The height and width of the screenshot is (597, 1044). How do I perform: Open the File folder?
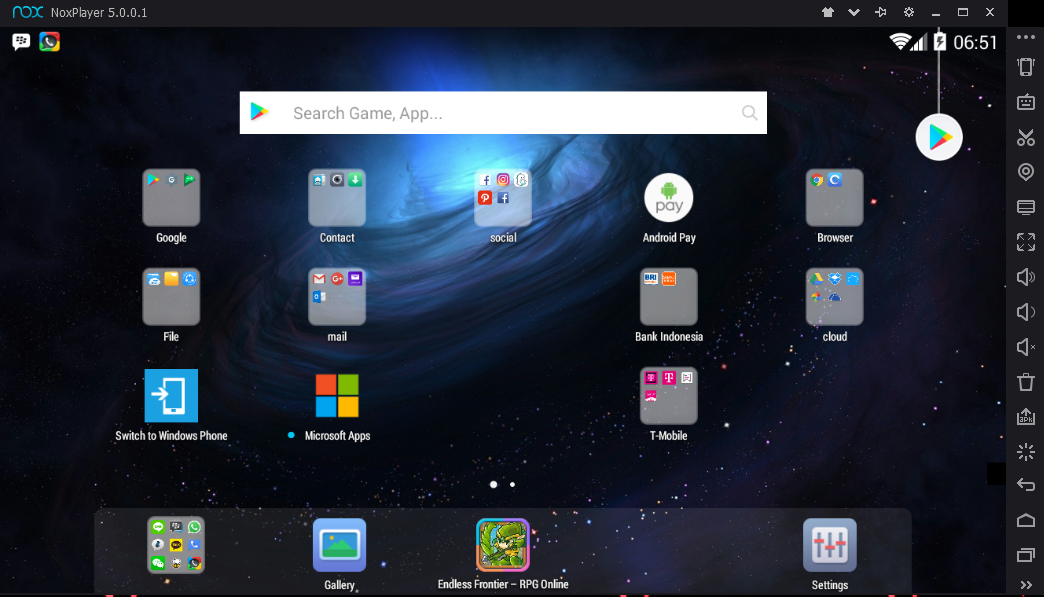pos(171,297)
